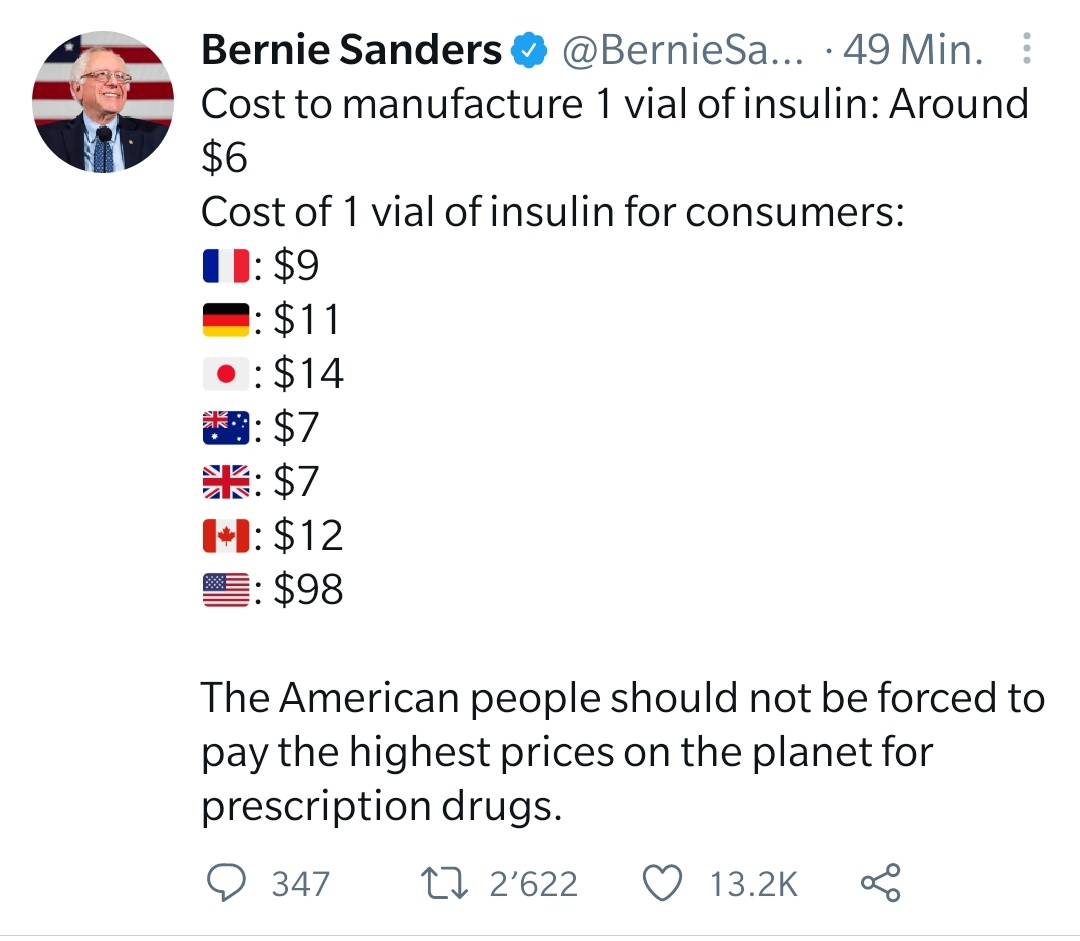Click the share icon
Viewport: 1080px width, 941px height.
click(880, 882)
